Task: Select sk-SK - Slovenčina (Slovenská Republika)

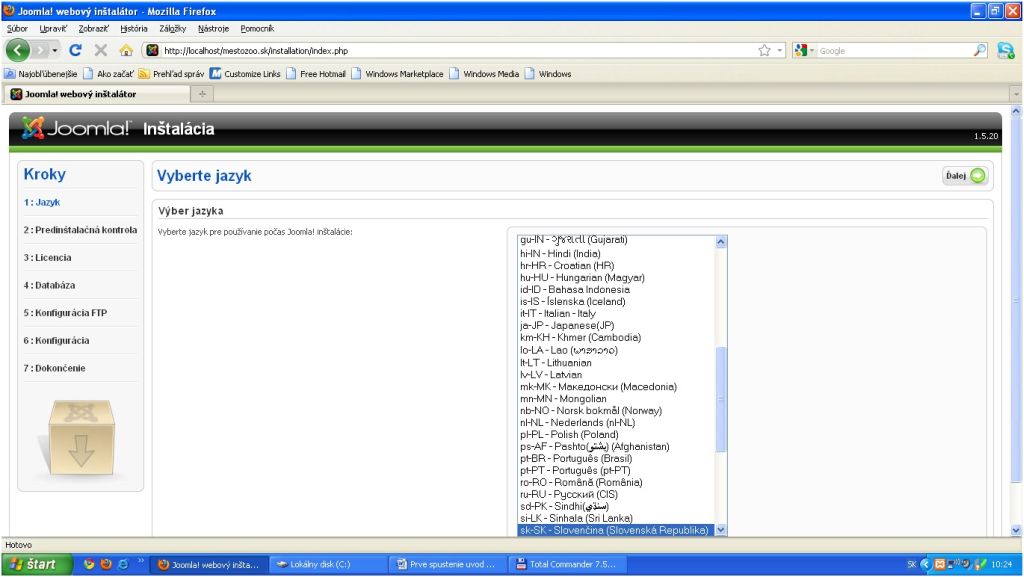Action: [x=616, y=530]
